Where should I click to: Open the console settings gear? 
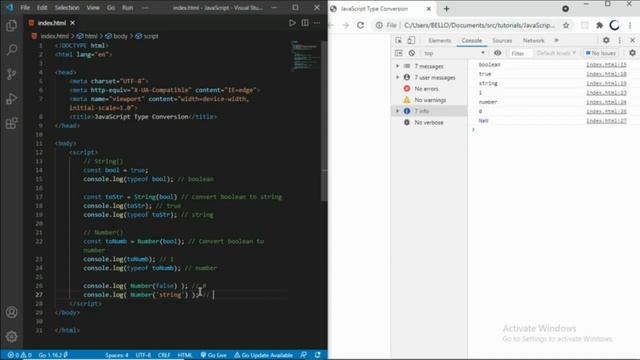point(632,53)
